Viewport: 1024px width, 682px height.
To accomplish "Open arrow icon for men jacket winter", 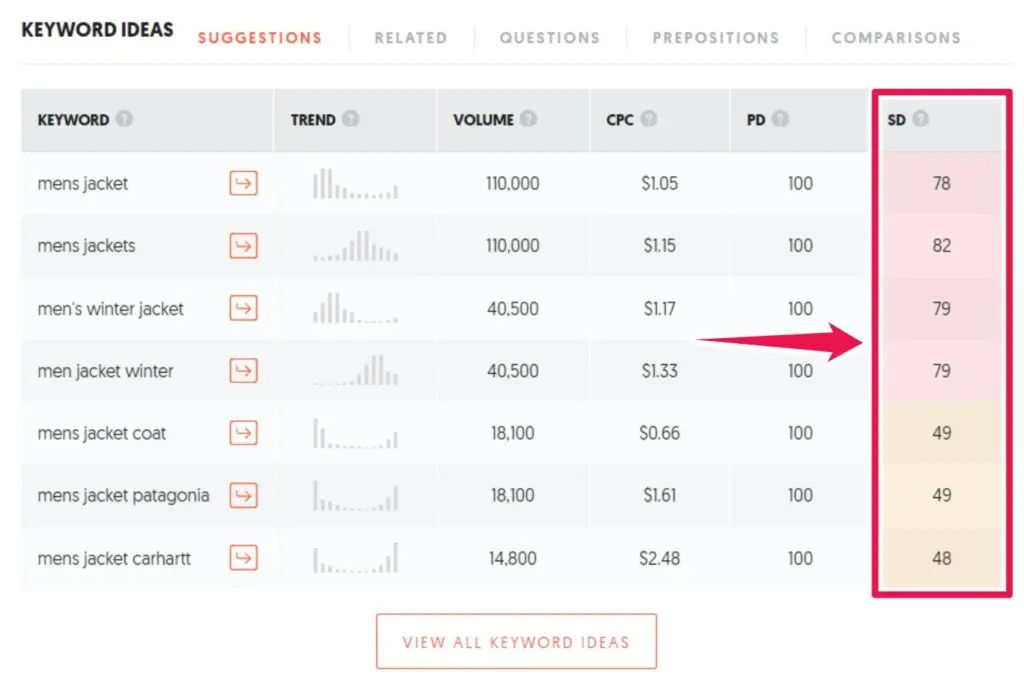I will point(243,371).
